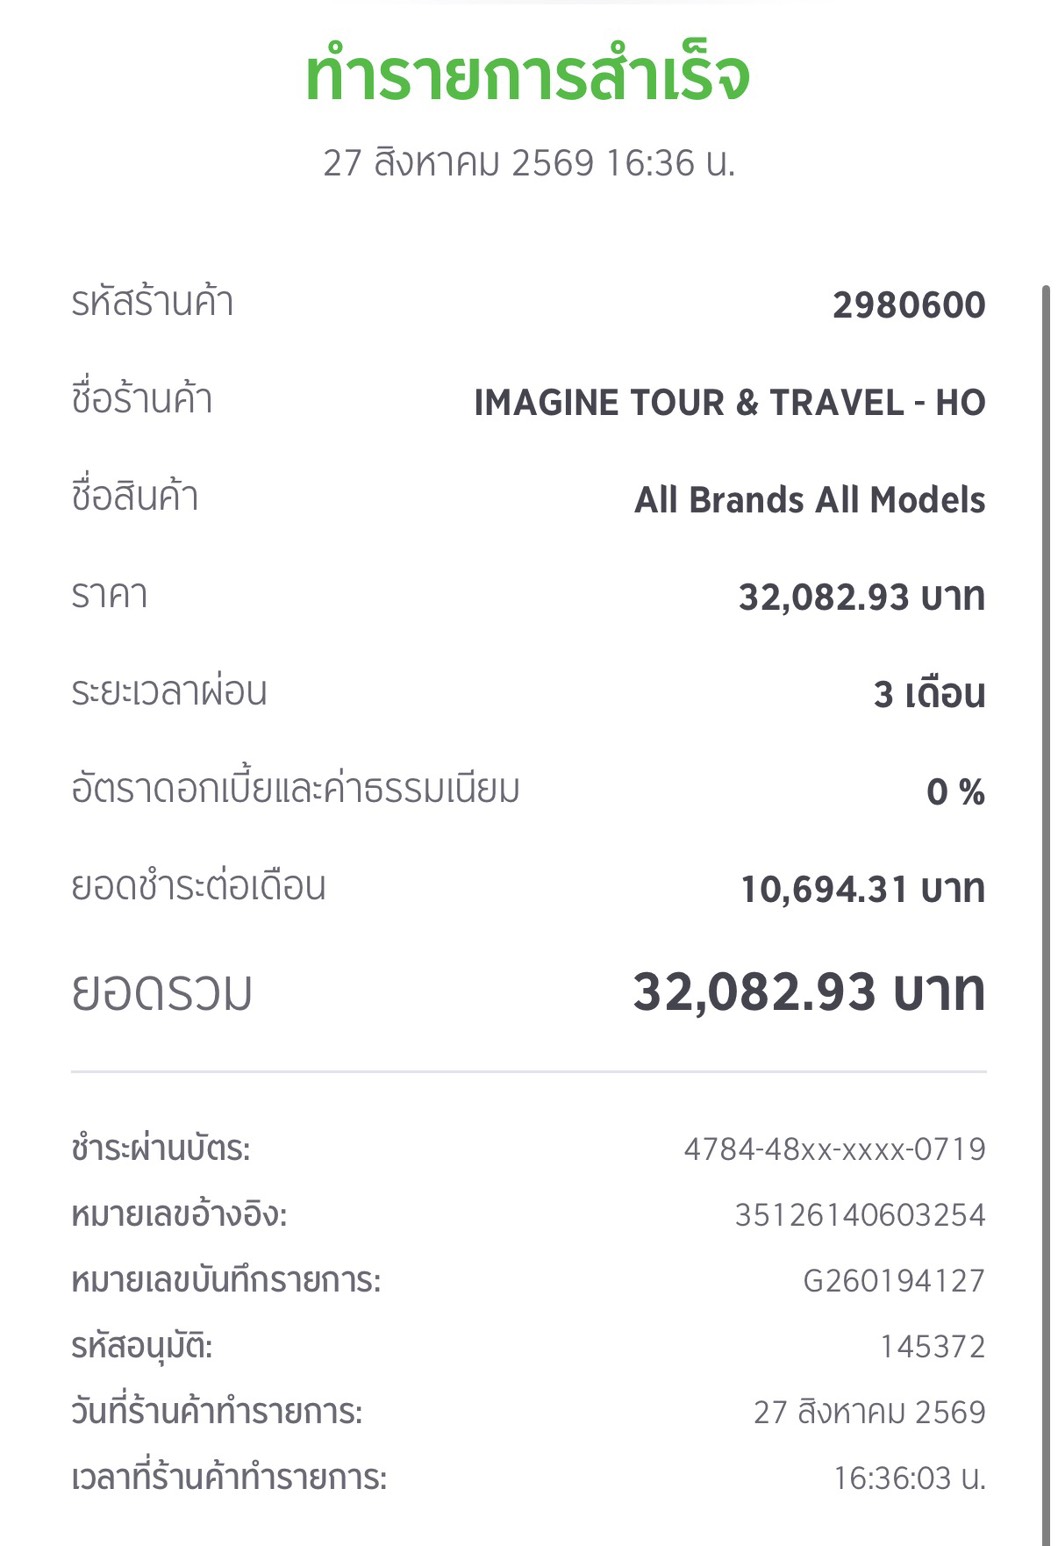Select the transaction timestamp 27 สิงหาคม 2569 16:36 น.
The image size is (1058, 1546).
(x=529, y=163)
